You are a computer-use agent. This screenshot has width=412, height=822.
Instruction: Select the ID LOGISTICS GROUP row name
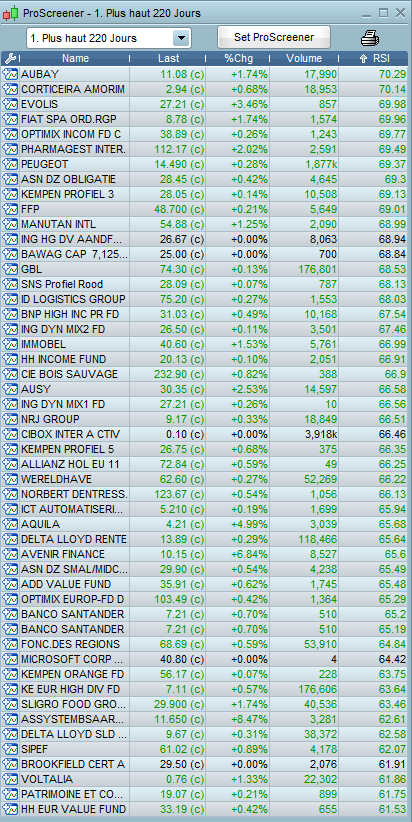[x=73, y=299]
